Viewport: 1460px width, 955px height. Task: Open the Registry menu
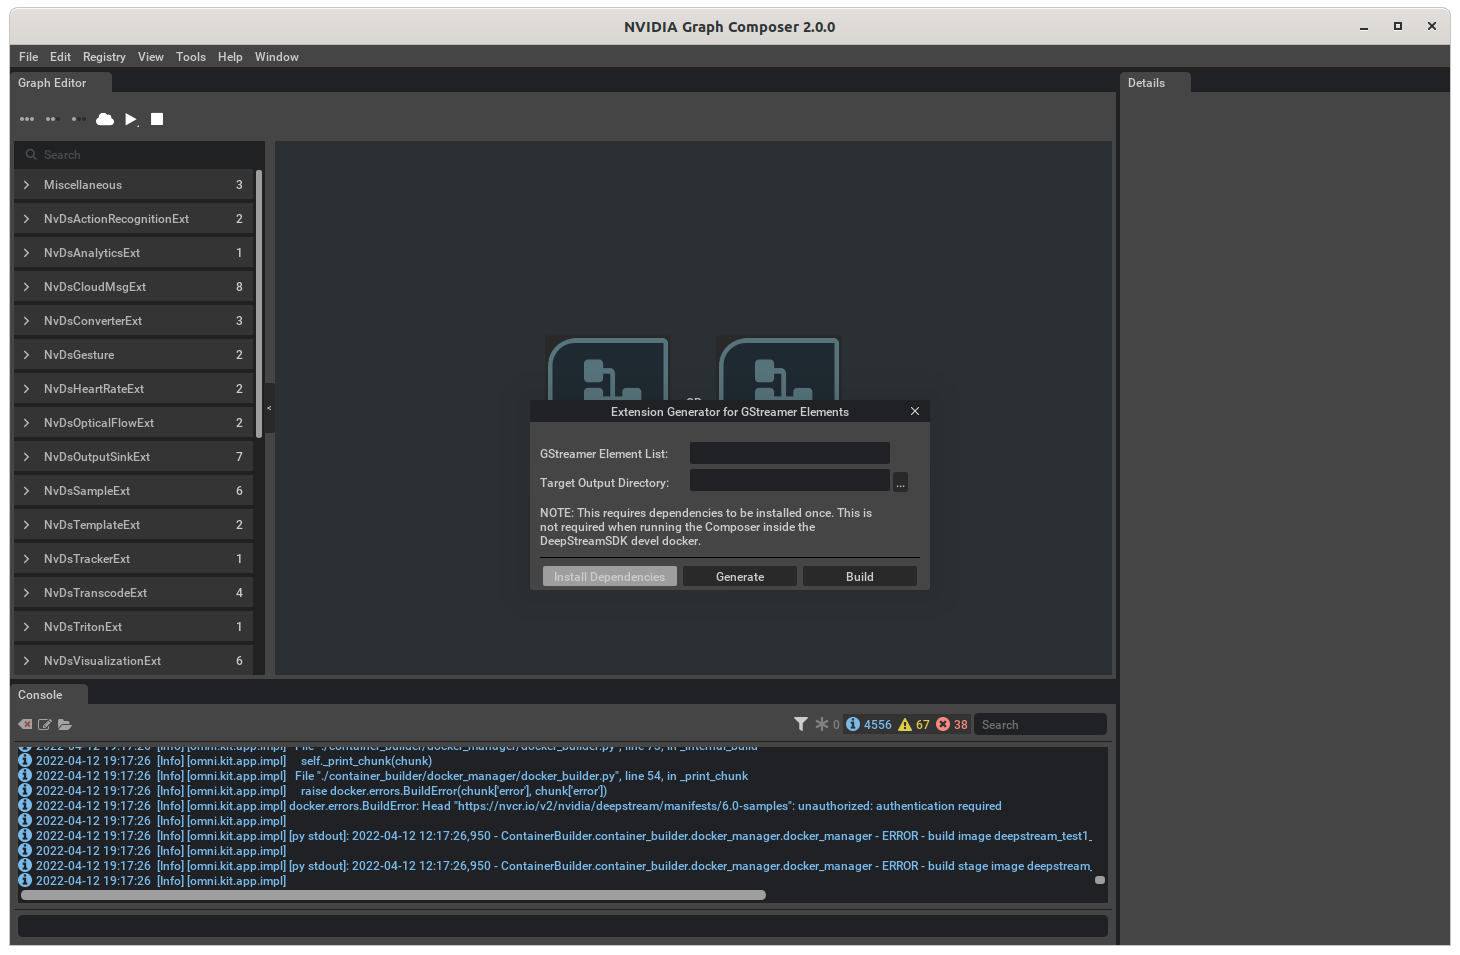tap(104, 57)
